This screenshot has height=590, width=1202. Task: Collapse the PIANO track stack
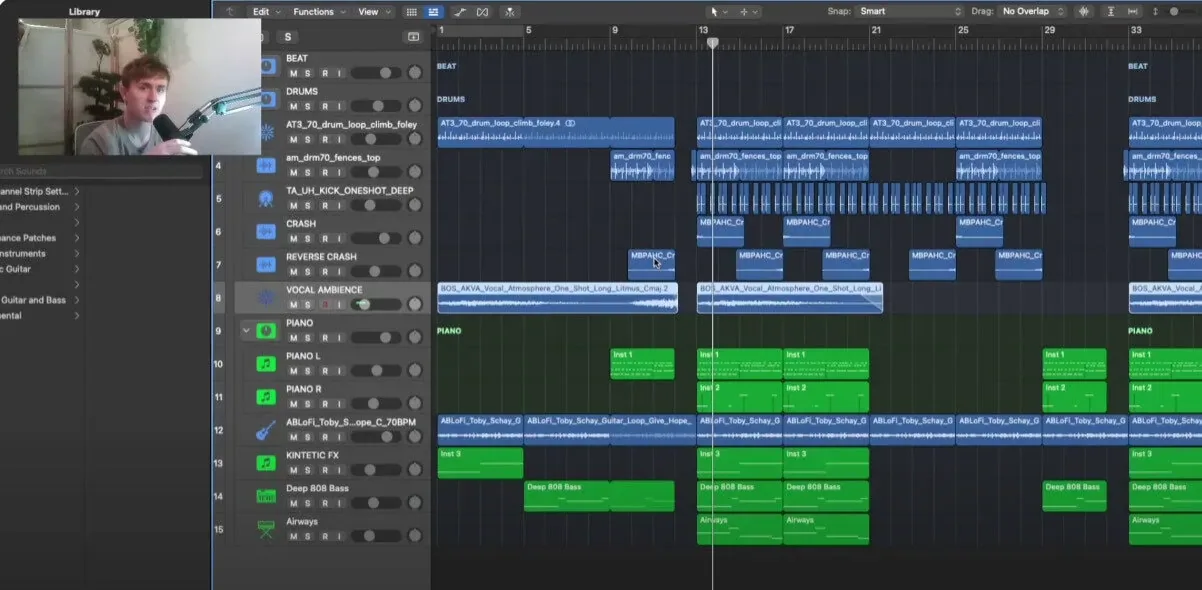tap(246, 330)
